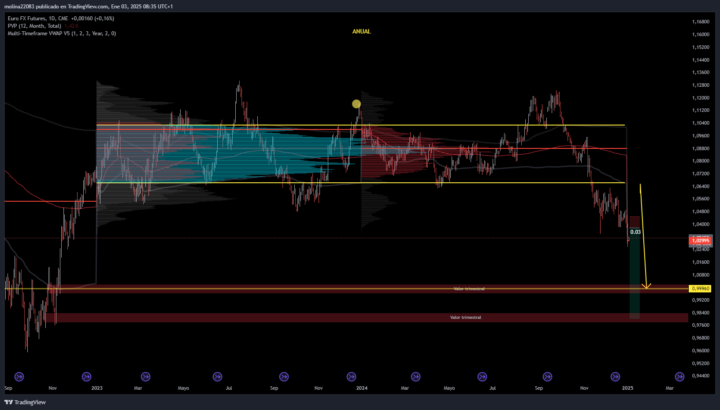Select the Multi-Timeframe VWAP V5 legend line
The height and width of the screenshot is (410, 720).
click(60, 33)
